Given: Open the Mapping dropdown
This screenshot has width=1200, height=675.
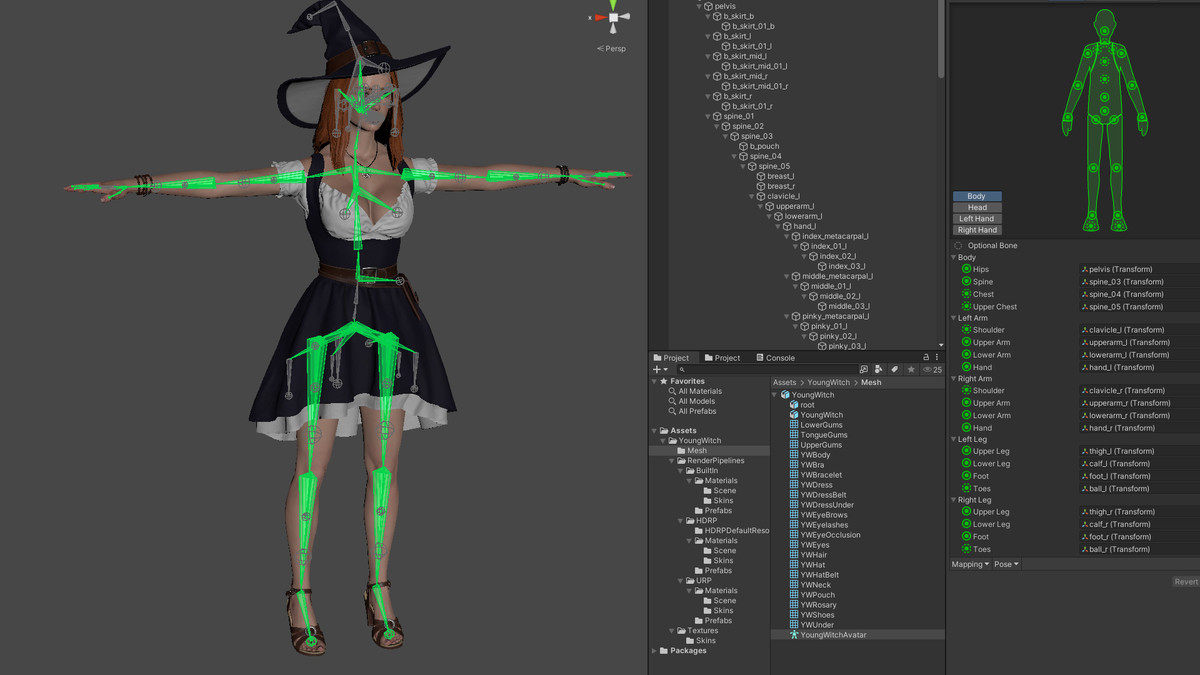Looking at the screenshot, I should click(x=970, y=564).
